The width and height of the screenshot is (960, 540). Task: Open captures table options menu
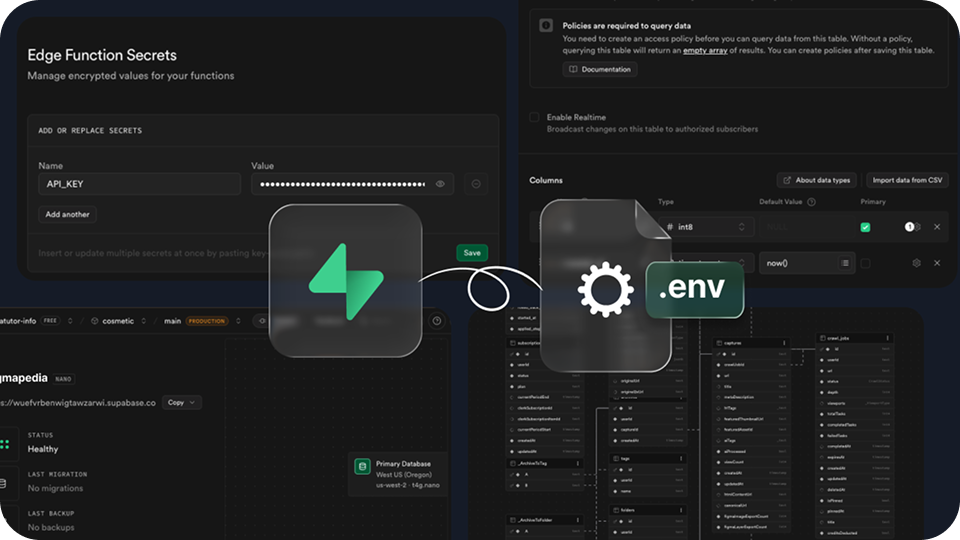(784, 343)
